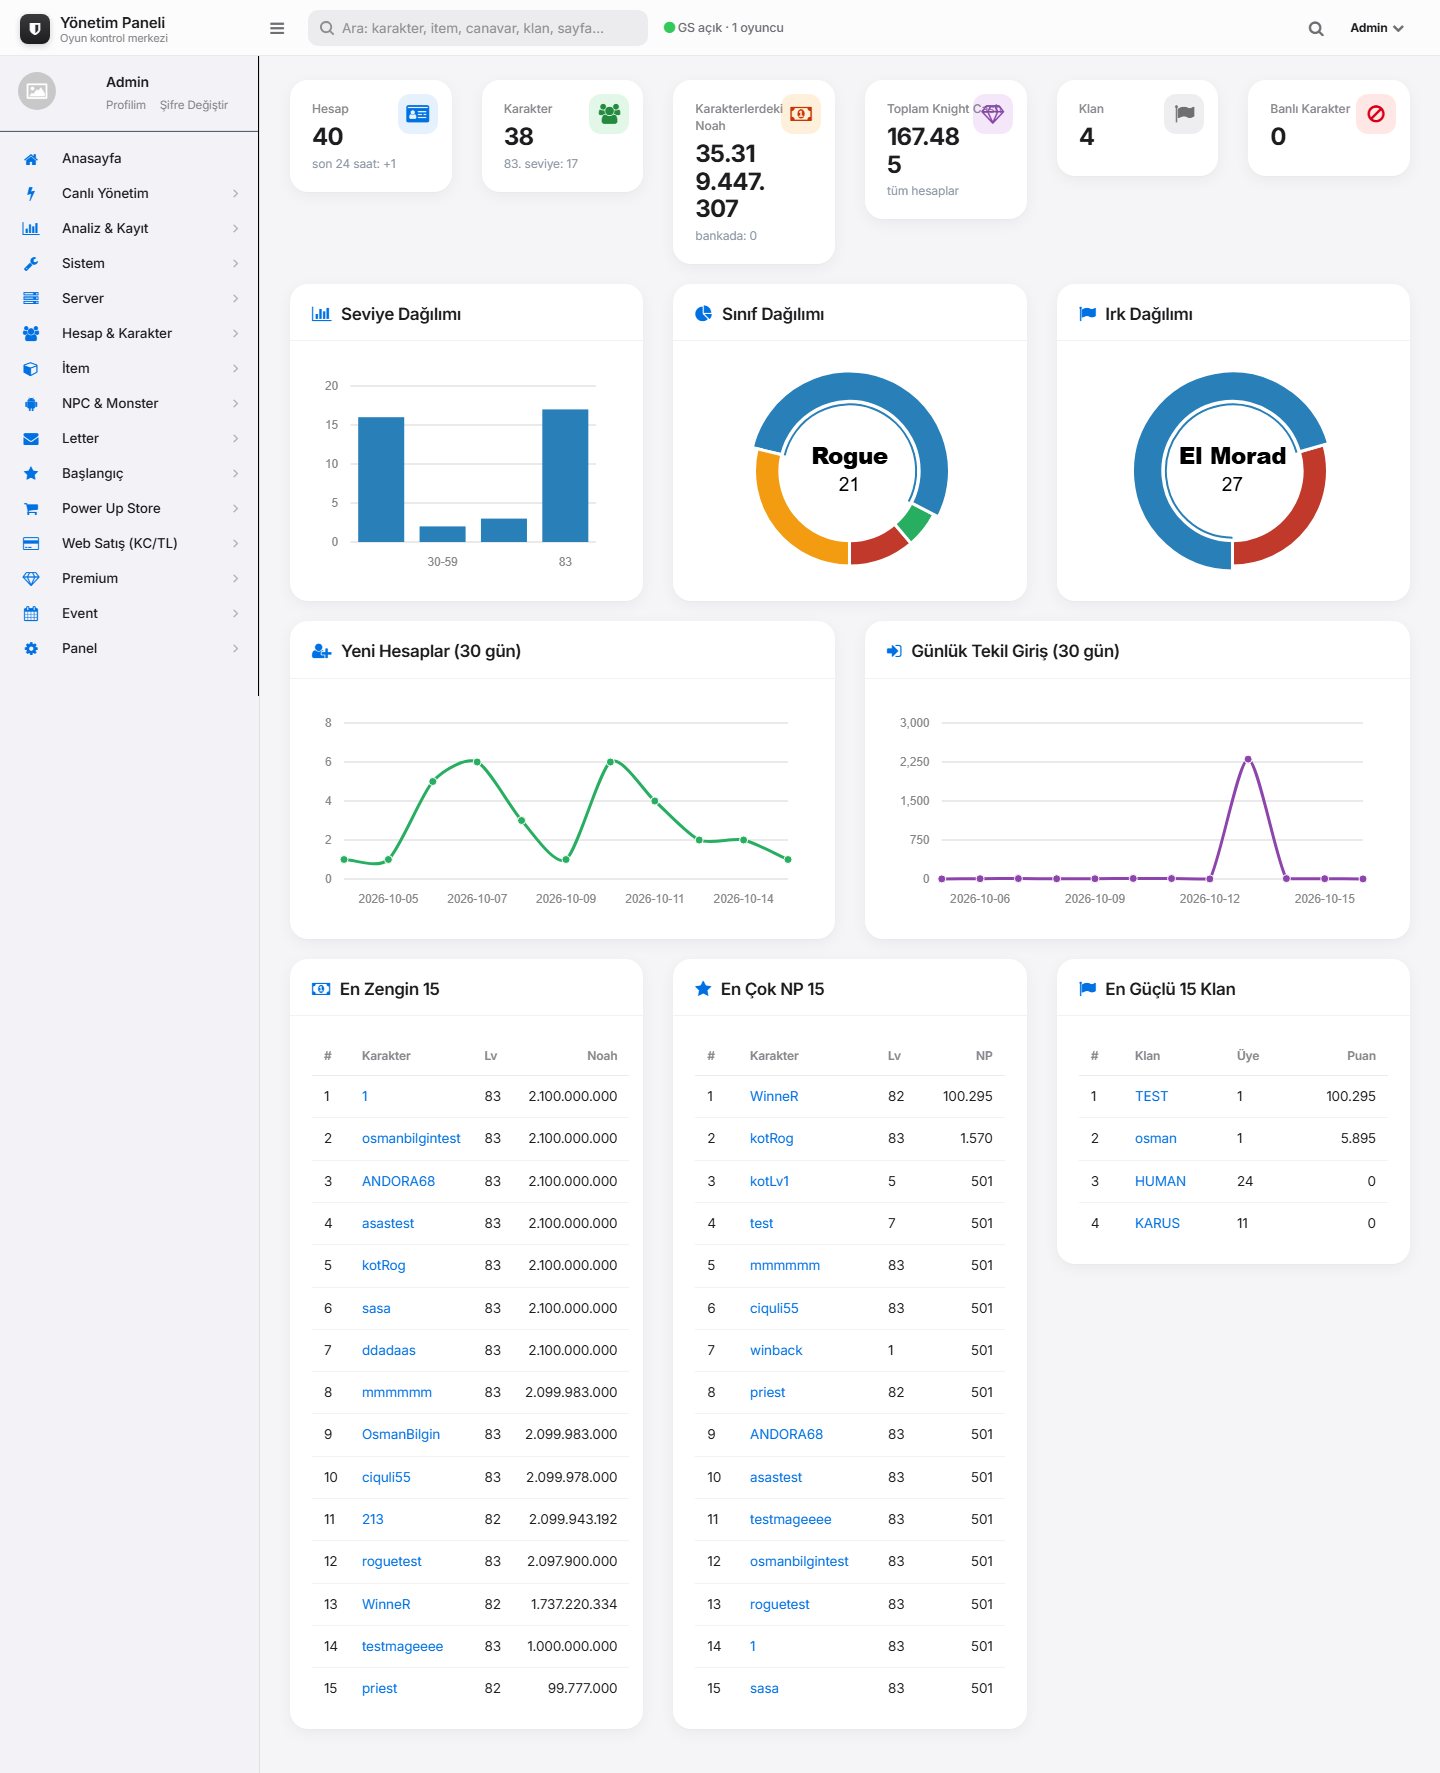Open Canlı Yönetim menu item

tap(129, 194)
